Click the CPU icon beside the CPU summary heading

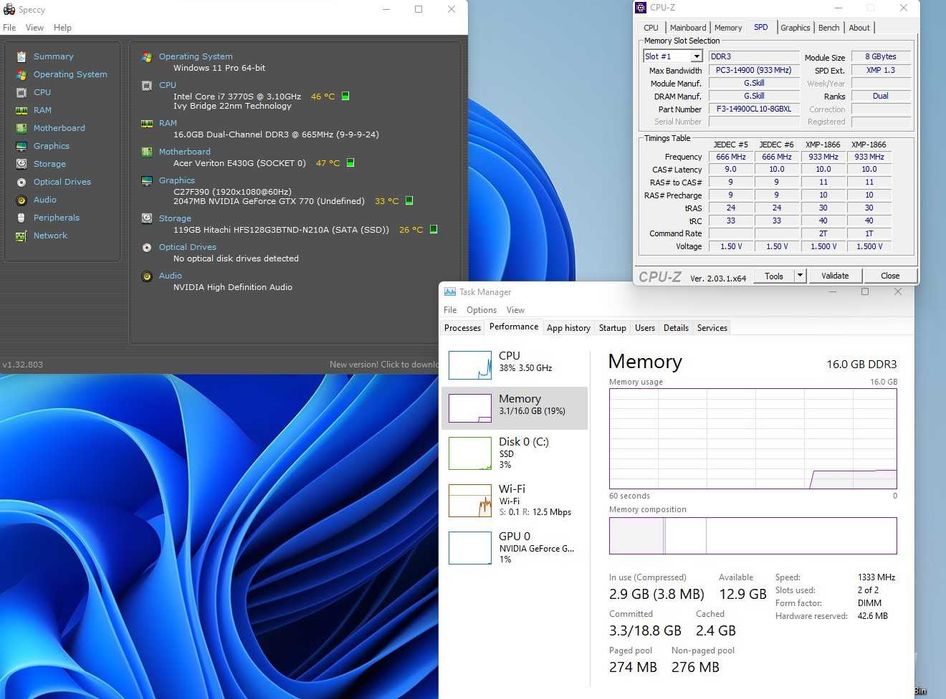147,86
